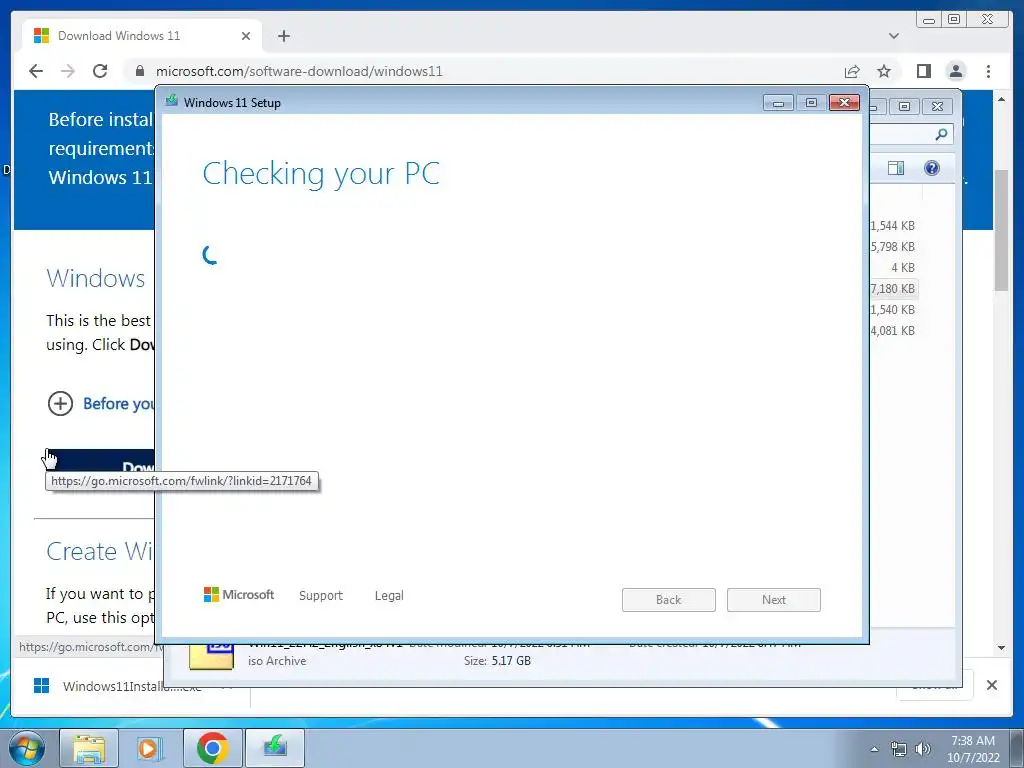Image resolution: width=1024 pixels, height=768 pixels.
Task: Click the page scrollbar up arrow
Action: pyautogui.click(x=1001, y=99)
